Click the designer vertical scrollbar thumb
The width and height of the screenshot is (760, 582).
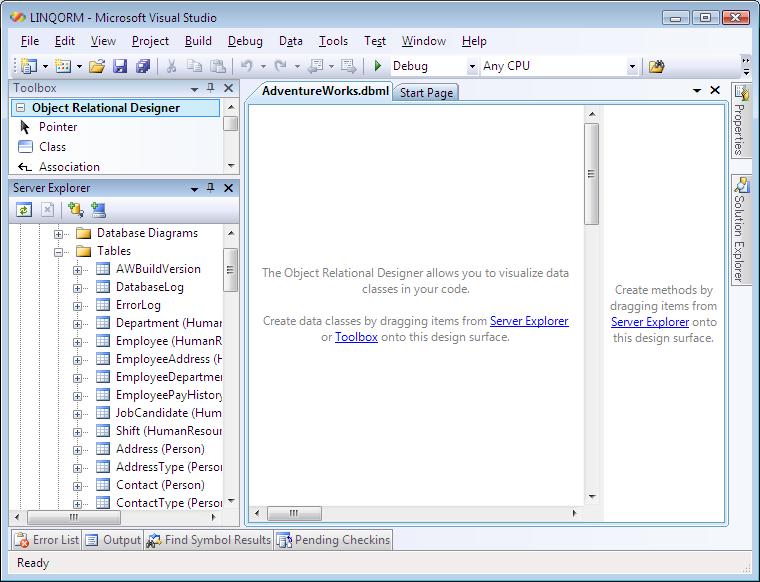pos(591,174)
